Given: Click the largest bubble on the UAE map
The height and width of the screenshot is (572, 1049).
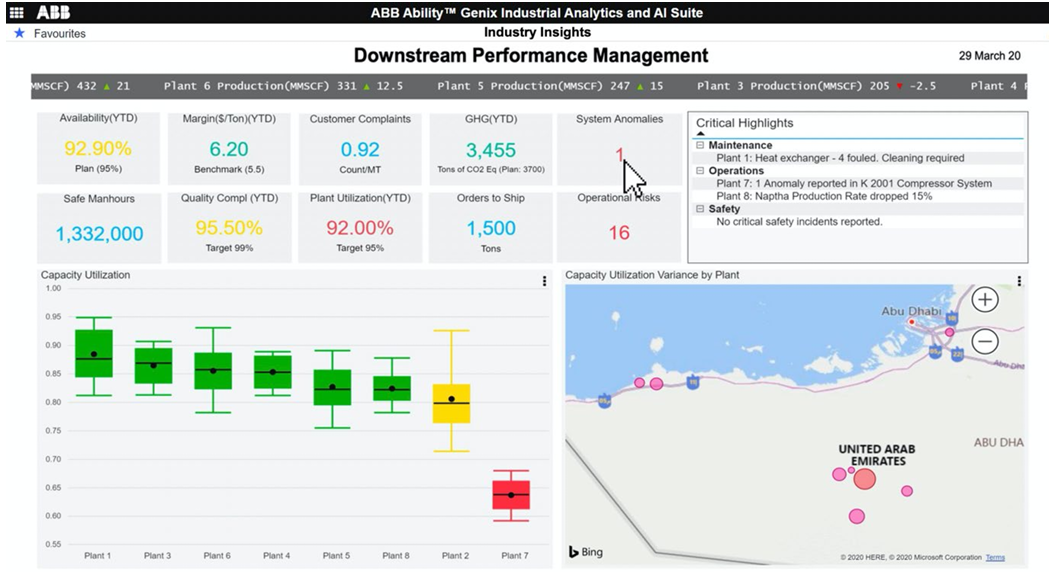Looking at the screenshot, I should coord(864,479).
